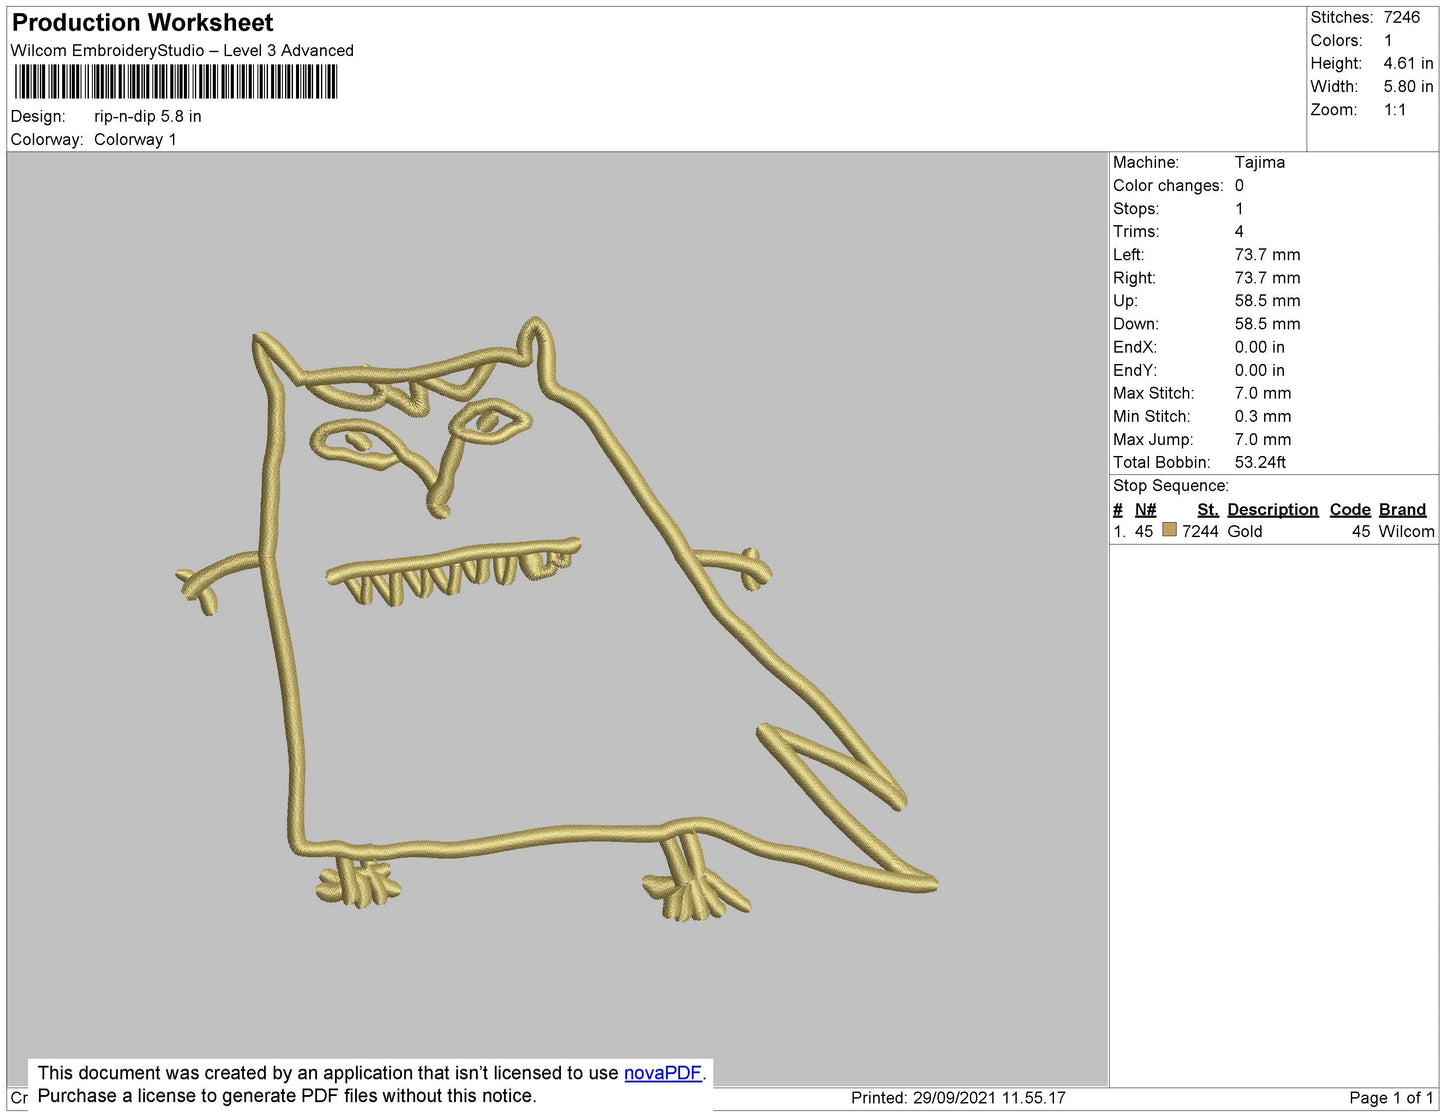This screenshot has height=1117, width=1445.
Task: Select the 'Production Worksheet' title
Action: coord(142,23)
